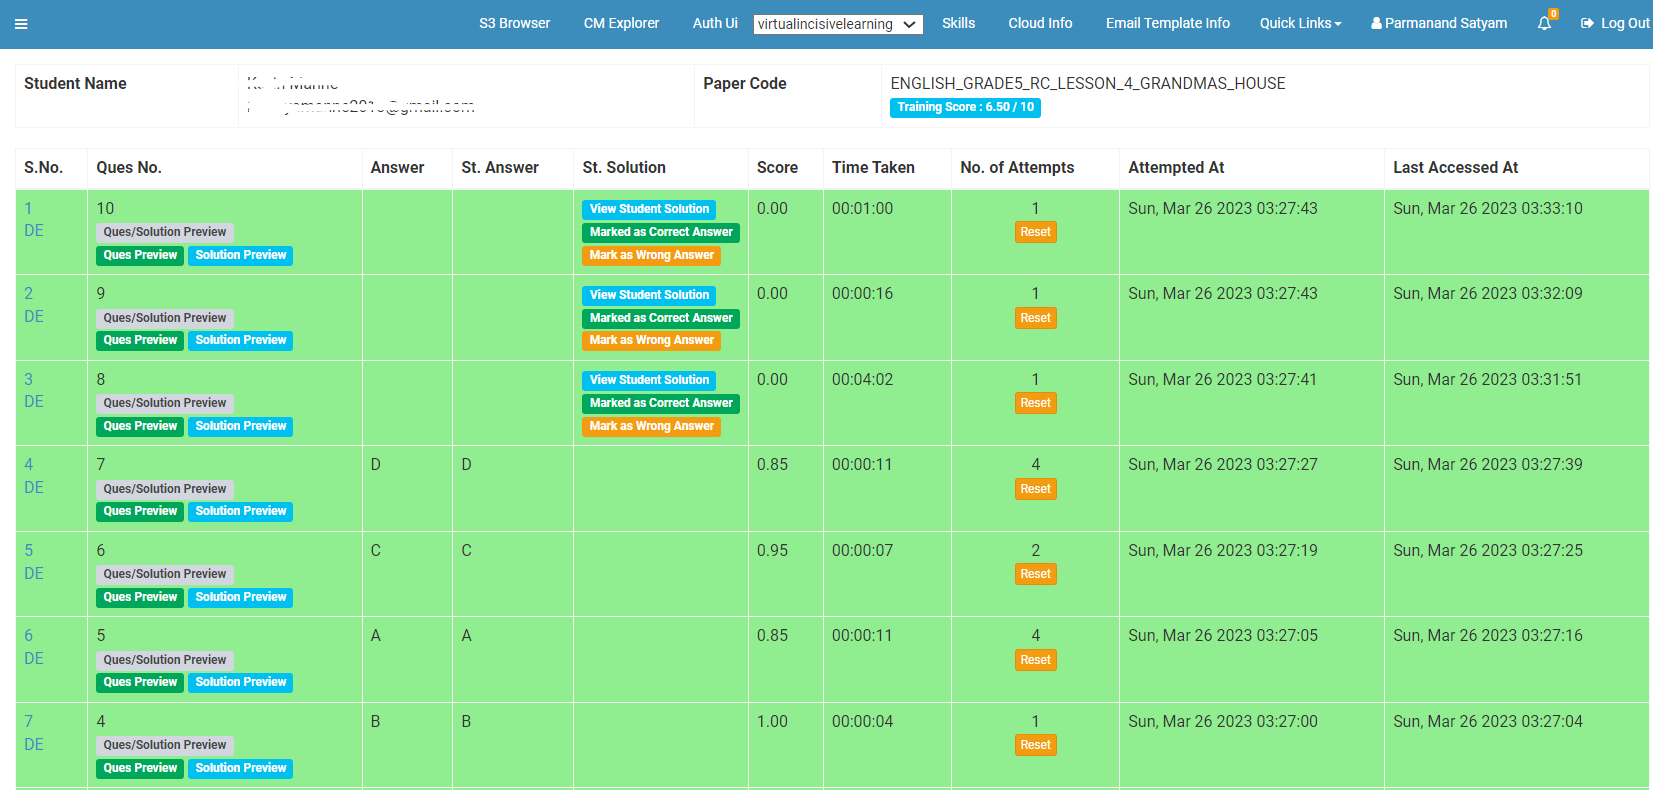The width and height of the screenshot is (1653, 790).
Task: Click the Training Score badge
Action: click(x=965, y=107)
